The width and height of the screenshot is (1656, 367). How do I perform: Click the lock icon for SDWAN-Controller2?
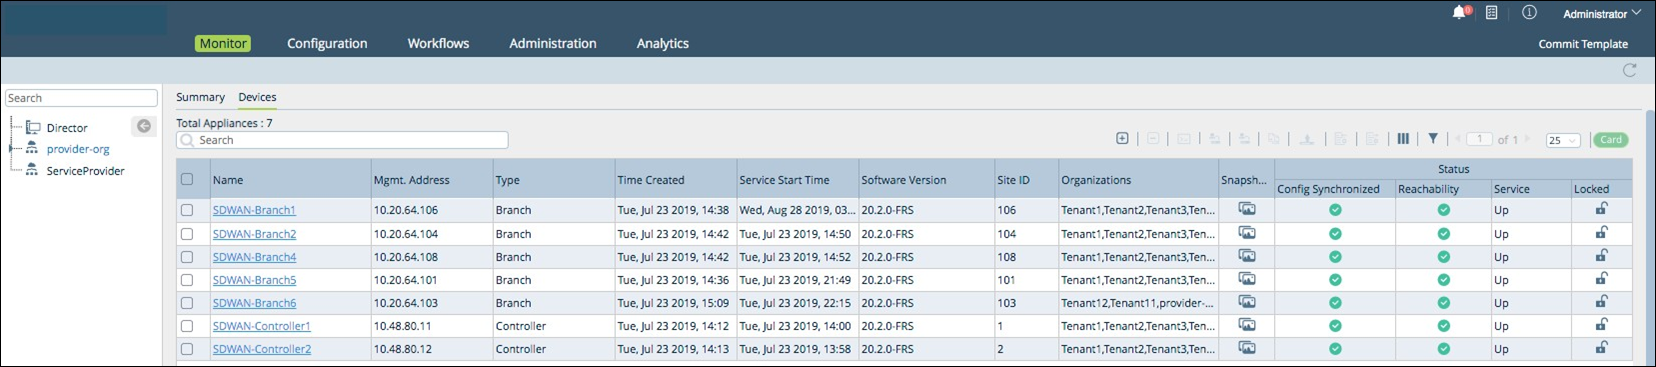point(1601,348)
